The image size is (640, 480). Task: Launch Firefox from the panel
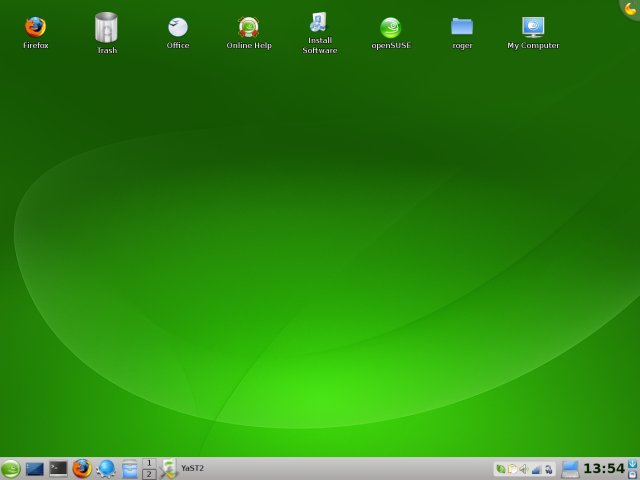82,469
